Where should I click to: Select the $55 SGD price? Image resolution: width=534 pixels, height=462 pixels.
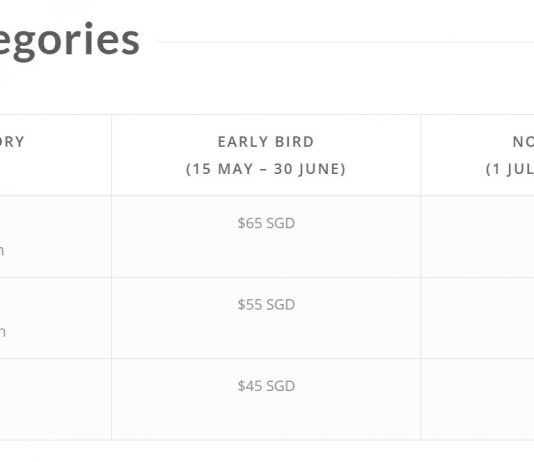pos(266,304)
